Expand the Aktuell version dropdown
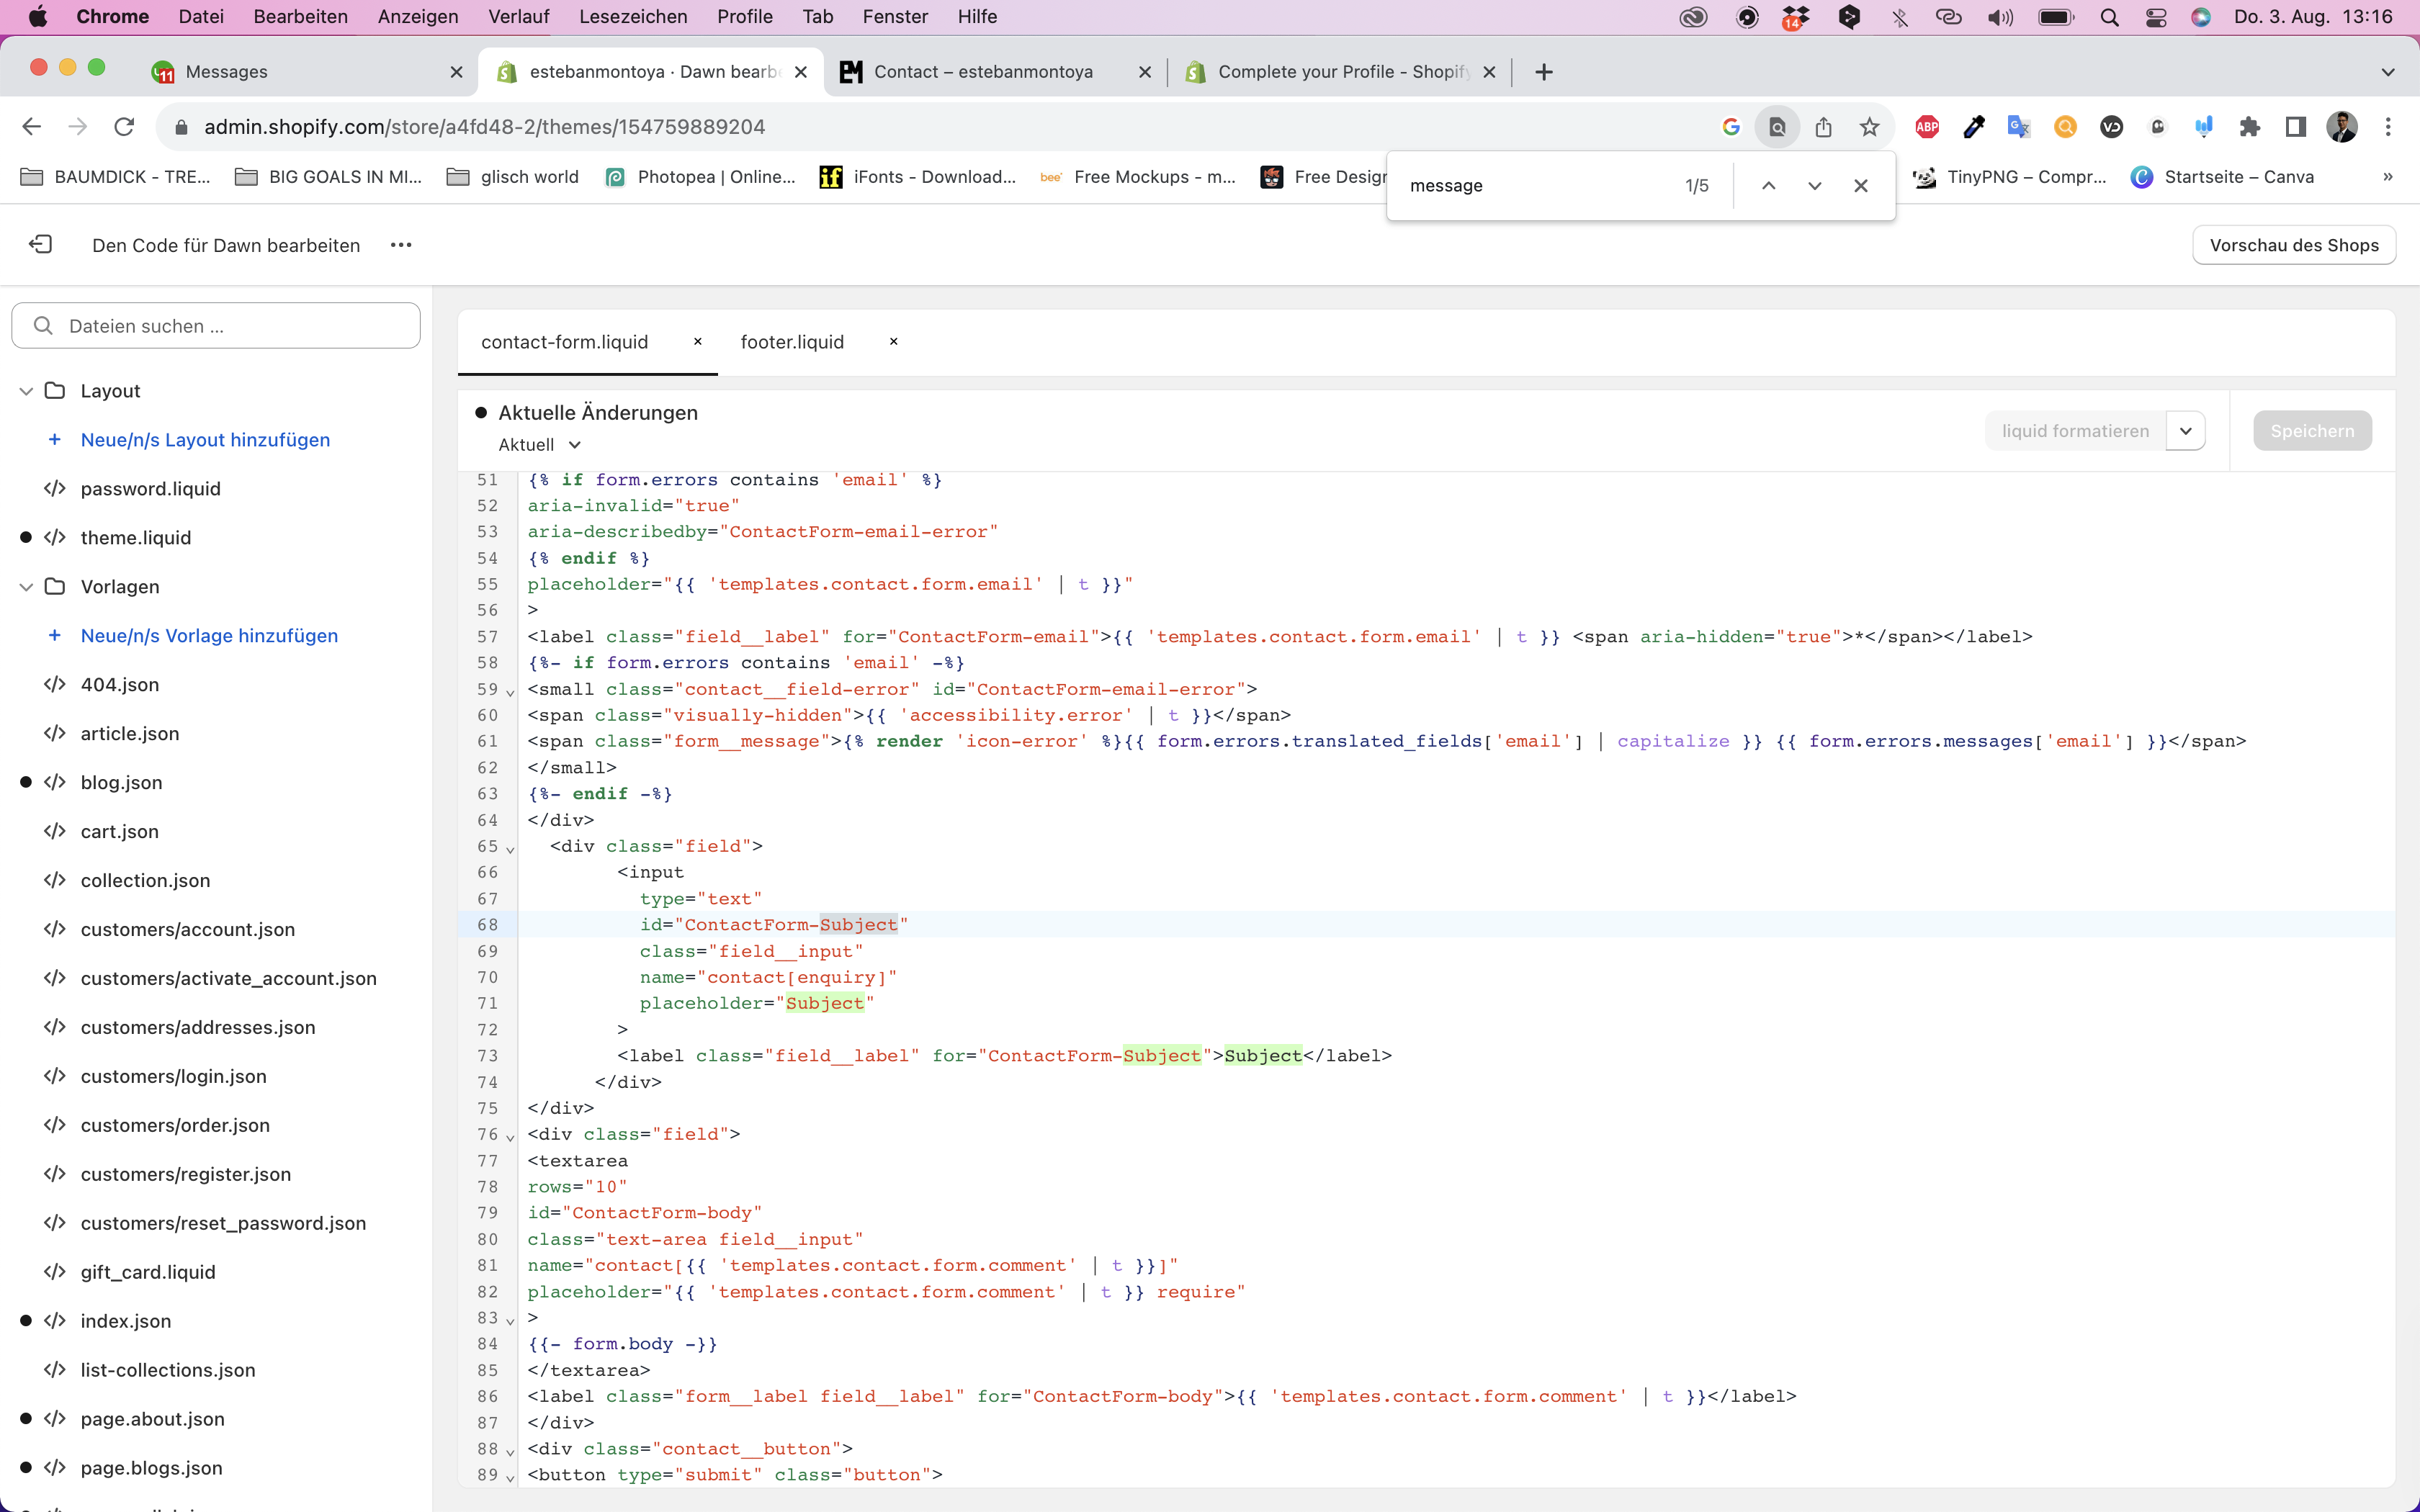 (x=575, y=445)
